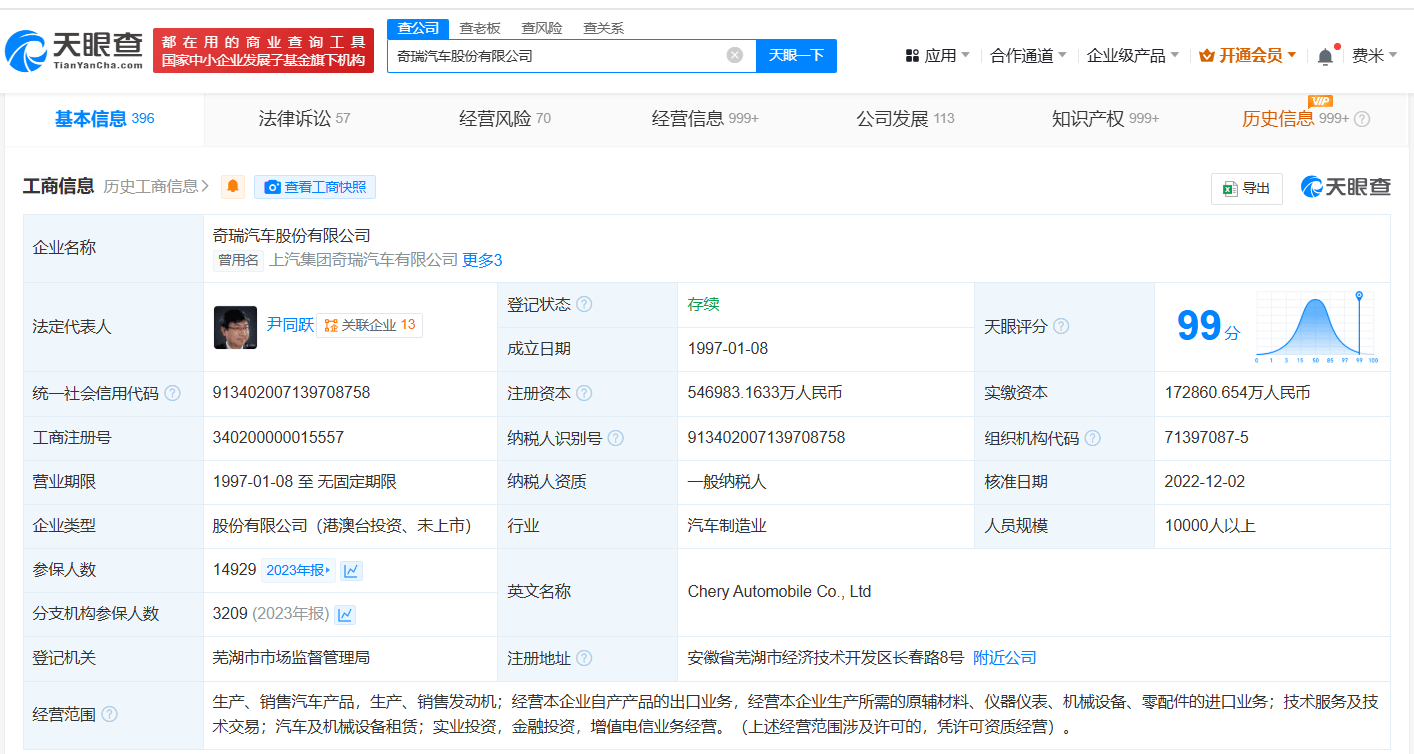Clear the search box with X icon

pos(734,55)
